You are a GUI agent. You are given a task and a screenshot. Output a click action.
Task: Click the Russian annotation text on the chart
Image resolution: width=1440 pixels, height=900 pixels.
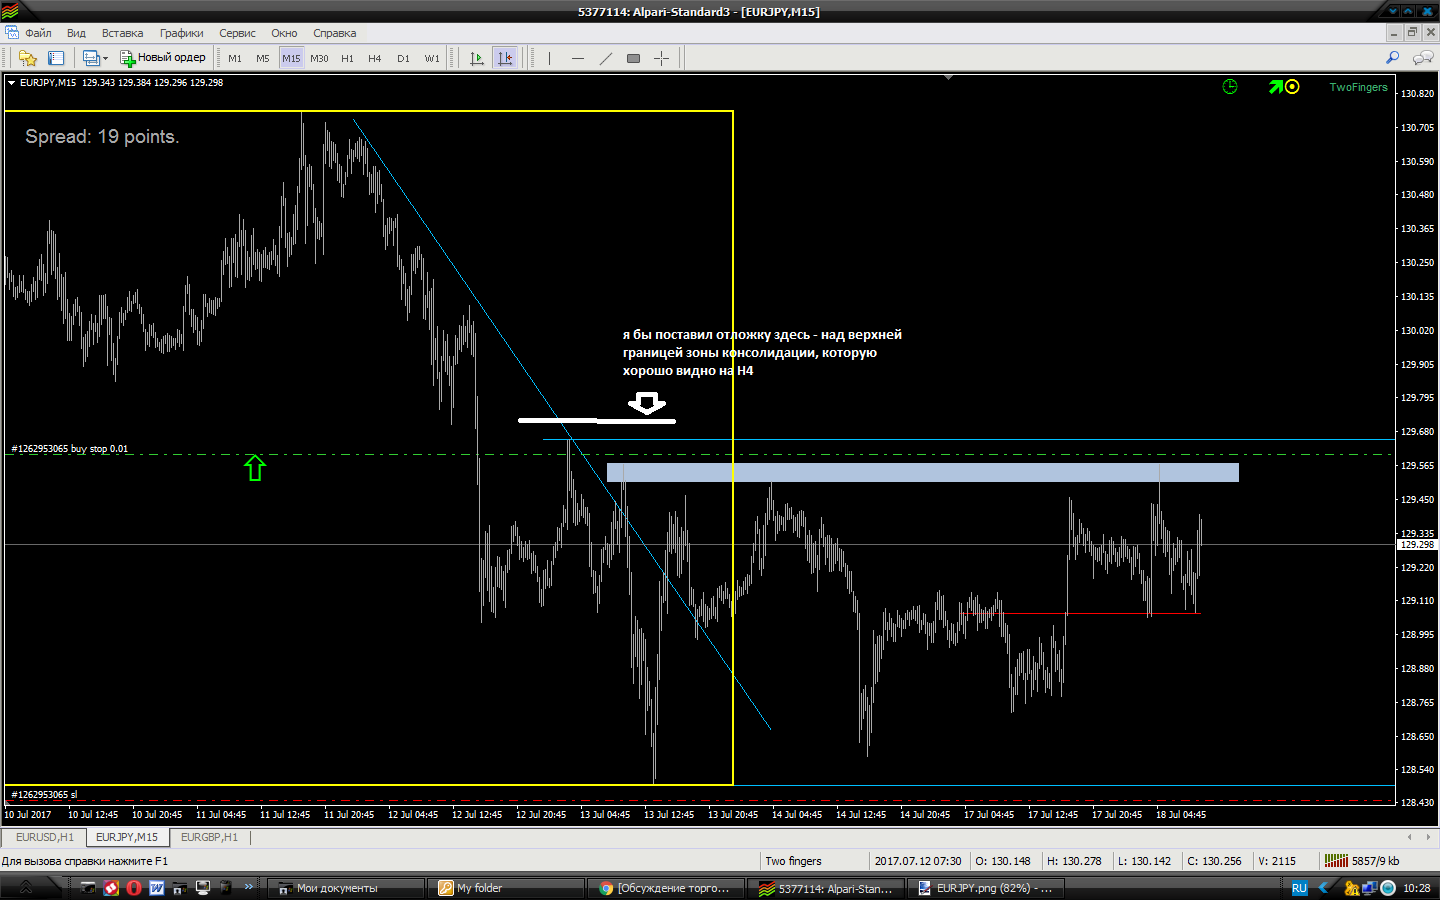[x=762, y=353]
